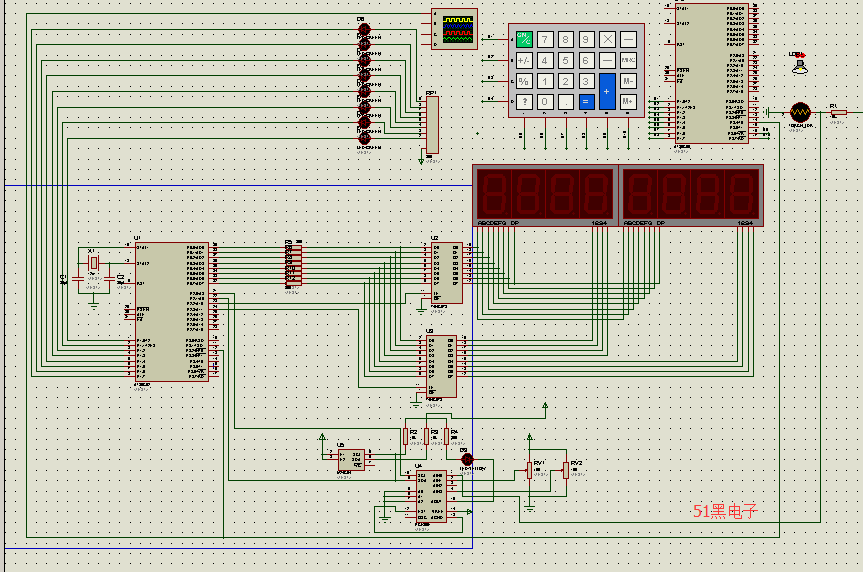
Task: Select the round signal source symbol
Action: tap(800, 112)
